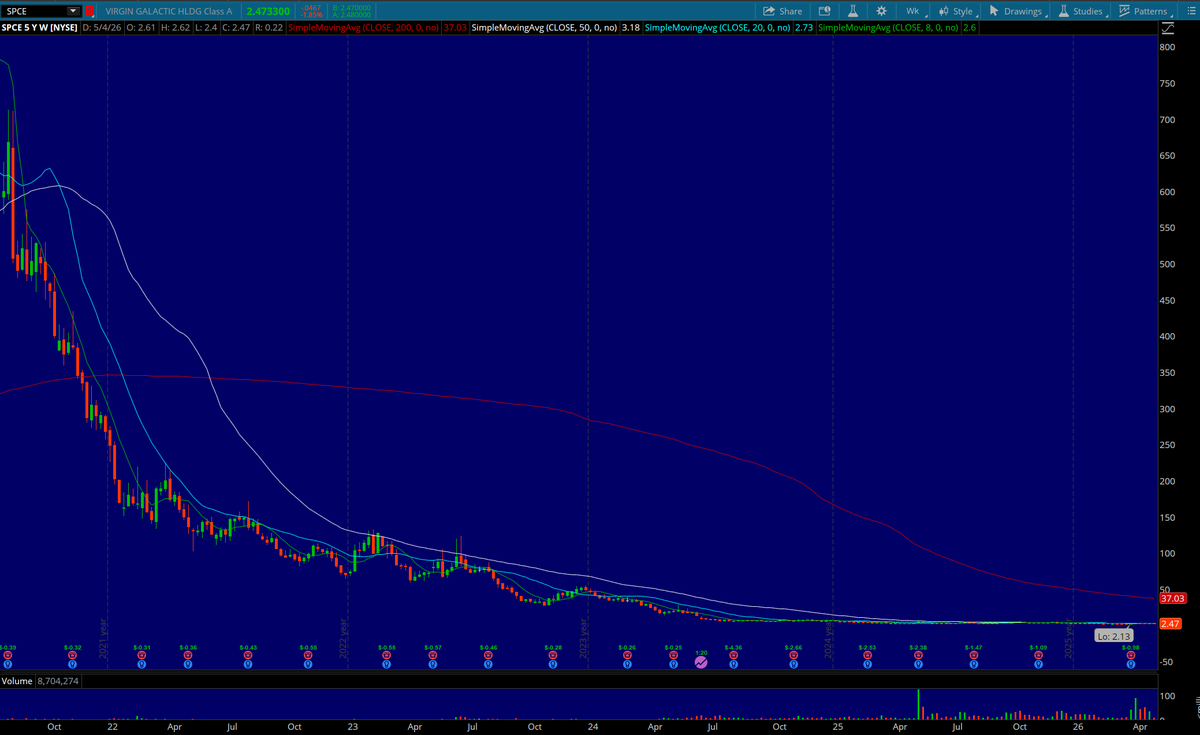Viewport: 1200px width, 735px height.
Task: Click the earnings marker labeled $-0.28
Action: [553, 658]
